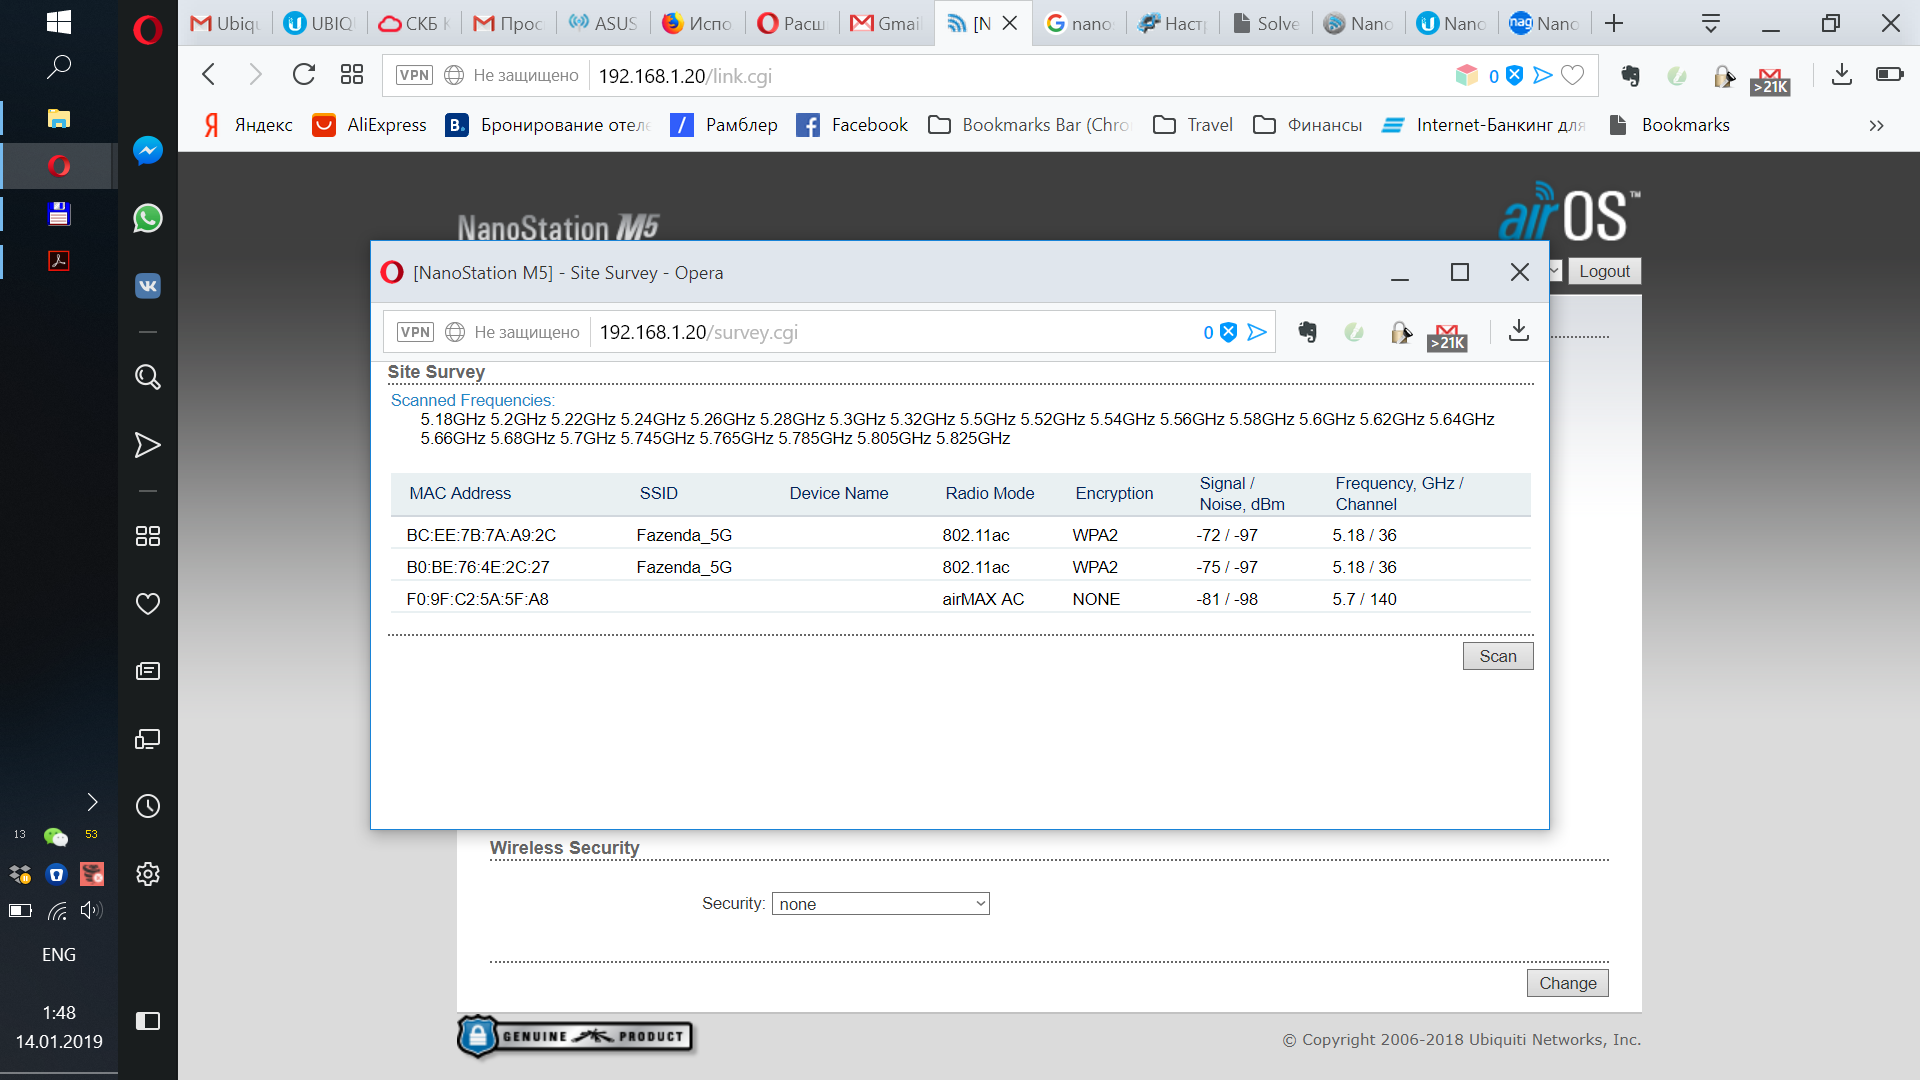The image size is (1920, 1080).
Task: Open Speed Dial grid next to reload
Action: pyautogui.click(x=352, y=75)
